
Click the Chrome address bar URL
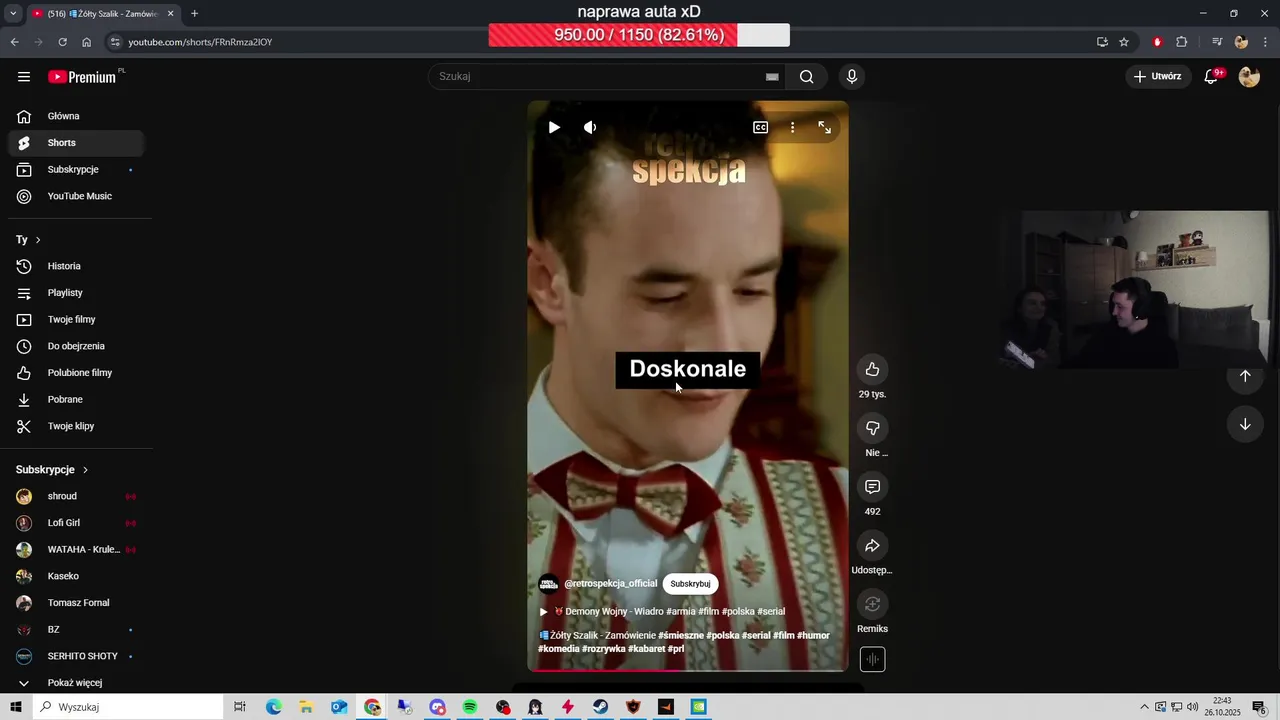pyautogui.click(x=200, y=42)
